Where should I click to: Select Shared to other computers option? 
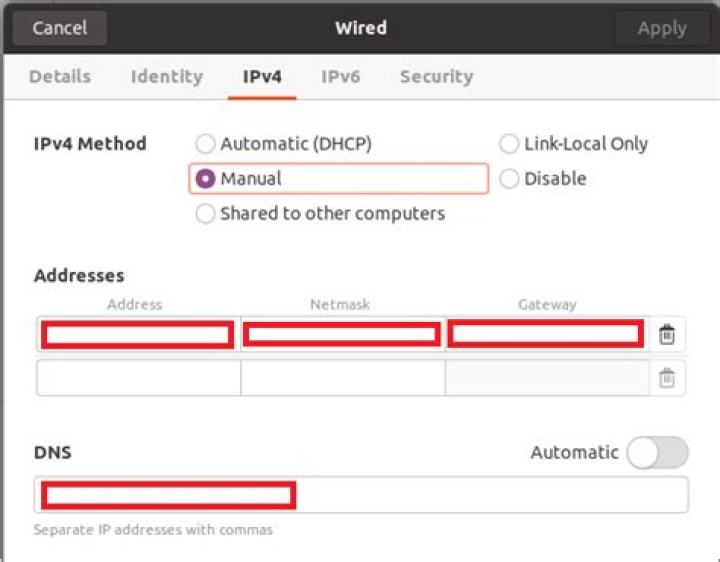[x=320, y=214]
